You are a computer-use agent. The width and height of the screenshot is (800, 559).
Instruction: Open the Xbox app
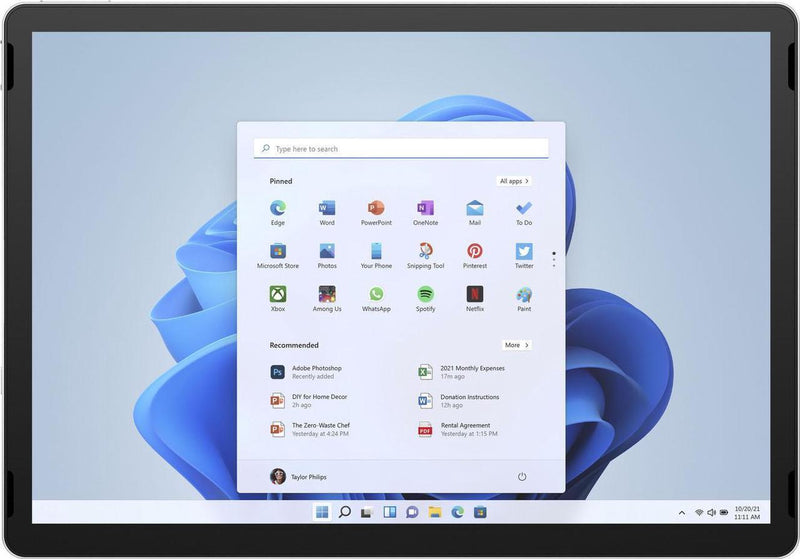278,299
